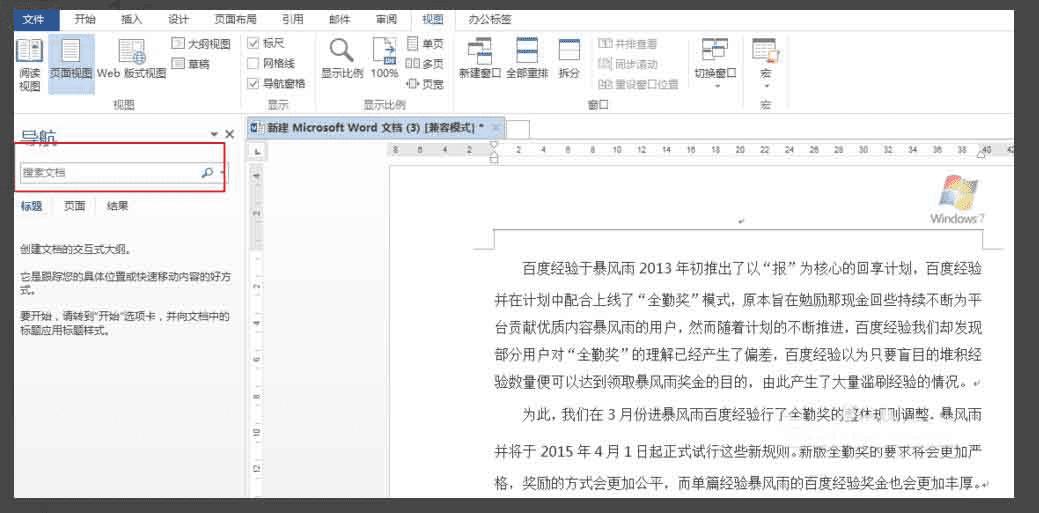The width and height of the screenshot is (1039, 513).
Task: Open the Zoom (显示比例) magnifier dialog
Action: click(342, 60)
